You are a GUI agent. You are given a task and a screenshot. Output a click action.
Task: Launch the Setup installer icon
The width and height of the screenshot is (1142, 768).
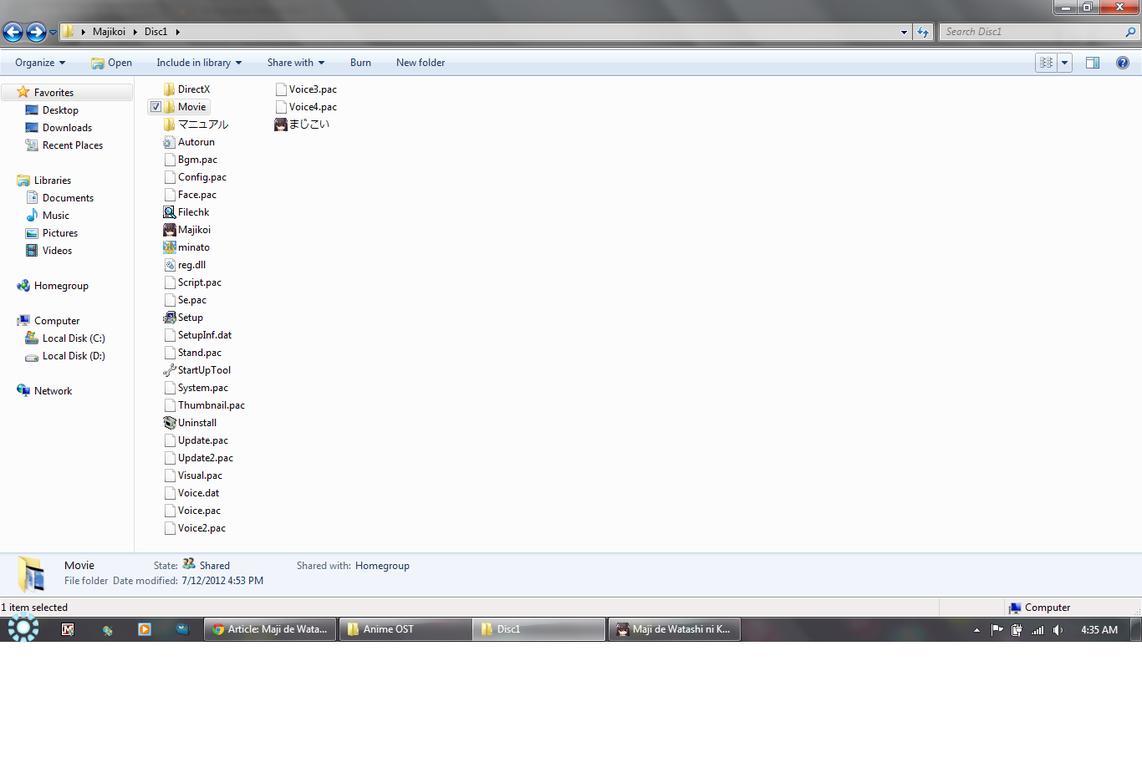coord(170,317)
